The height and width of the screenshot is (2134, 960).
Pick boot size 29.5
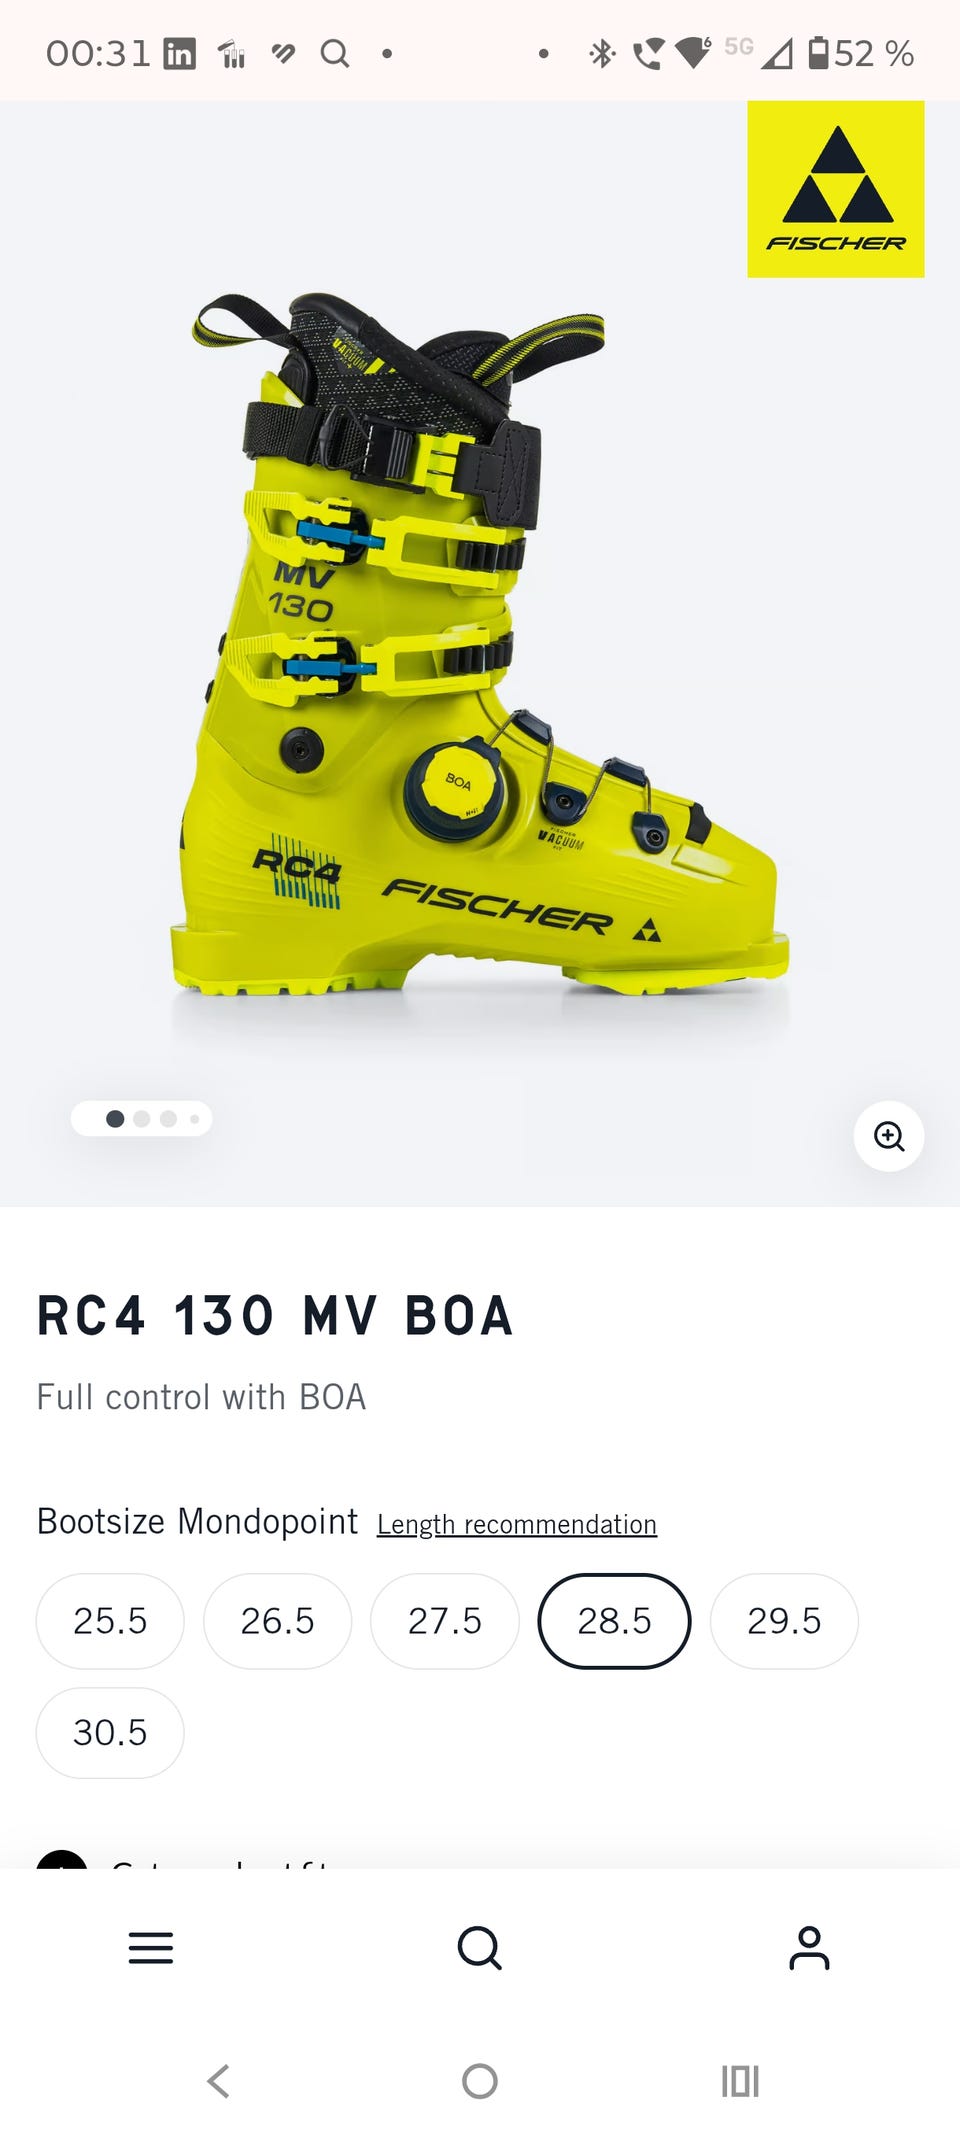click(x=784, y=1620)
